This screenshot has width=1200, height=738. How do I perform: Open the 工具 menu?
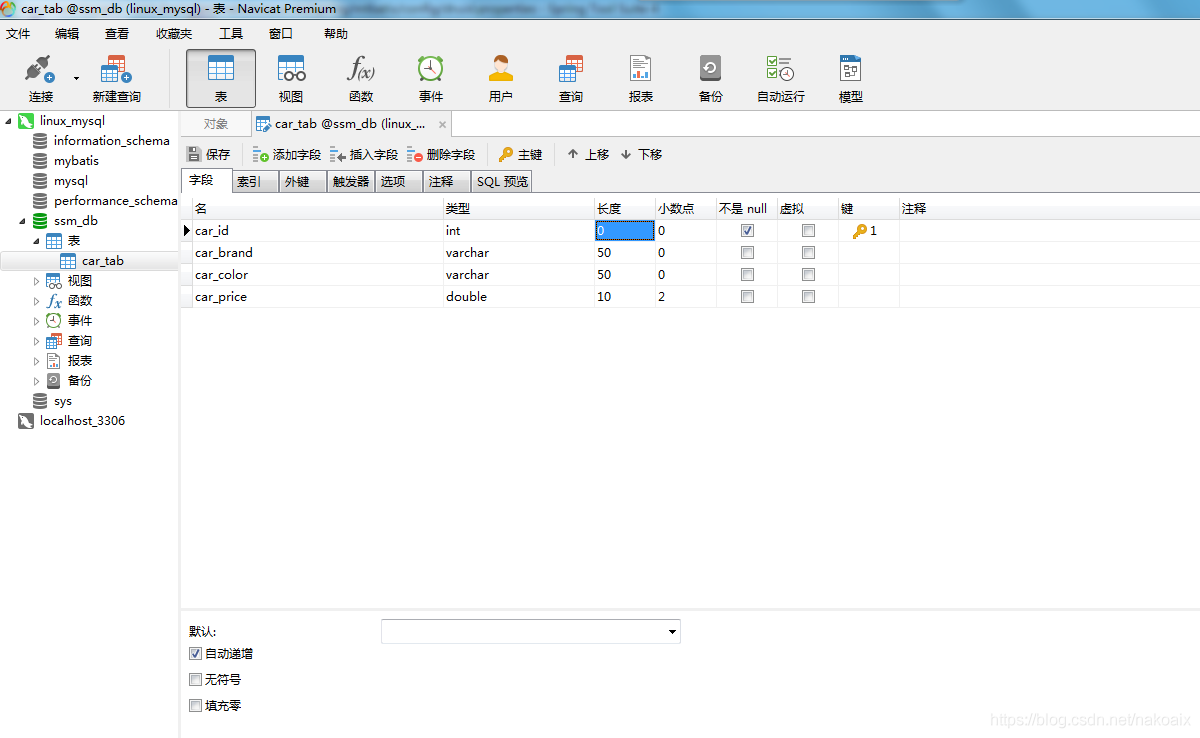tap(231, 34)
